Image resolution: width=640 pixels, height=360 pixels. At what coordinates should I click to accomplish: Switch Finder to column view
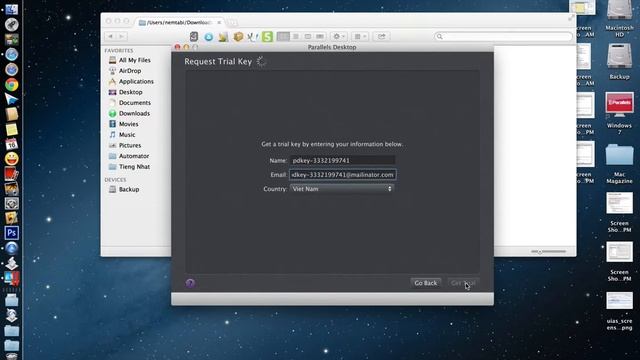point(308,36)
